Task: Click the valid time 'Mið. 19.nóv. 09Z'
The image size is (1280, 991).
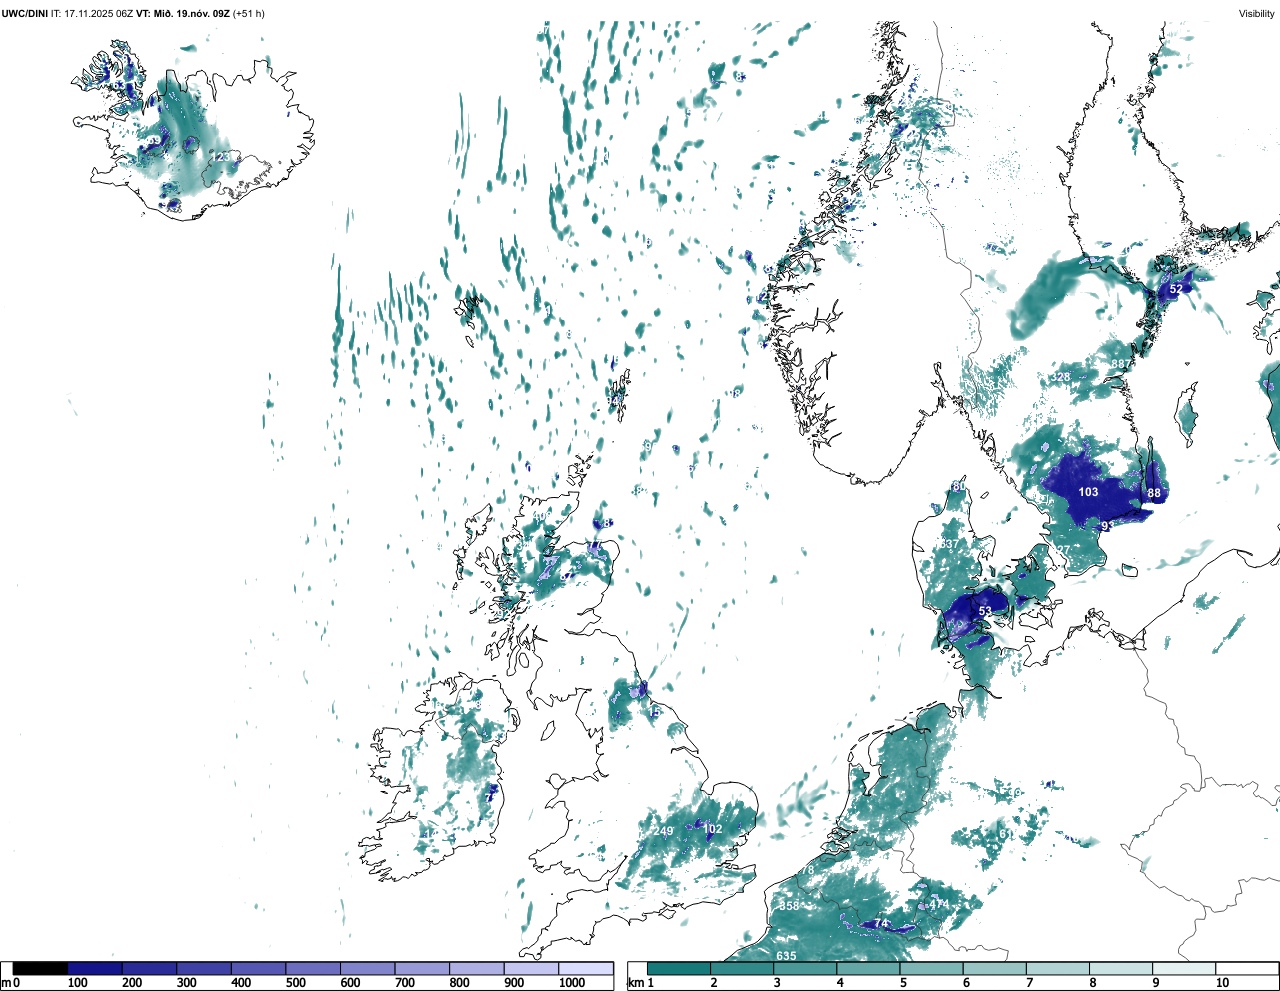Action: (191, 13)
